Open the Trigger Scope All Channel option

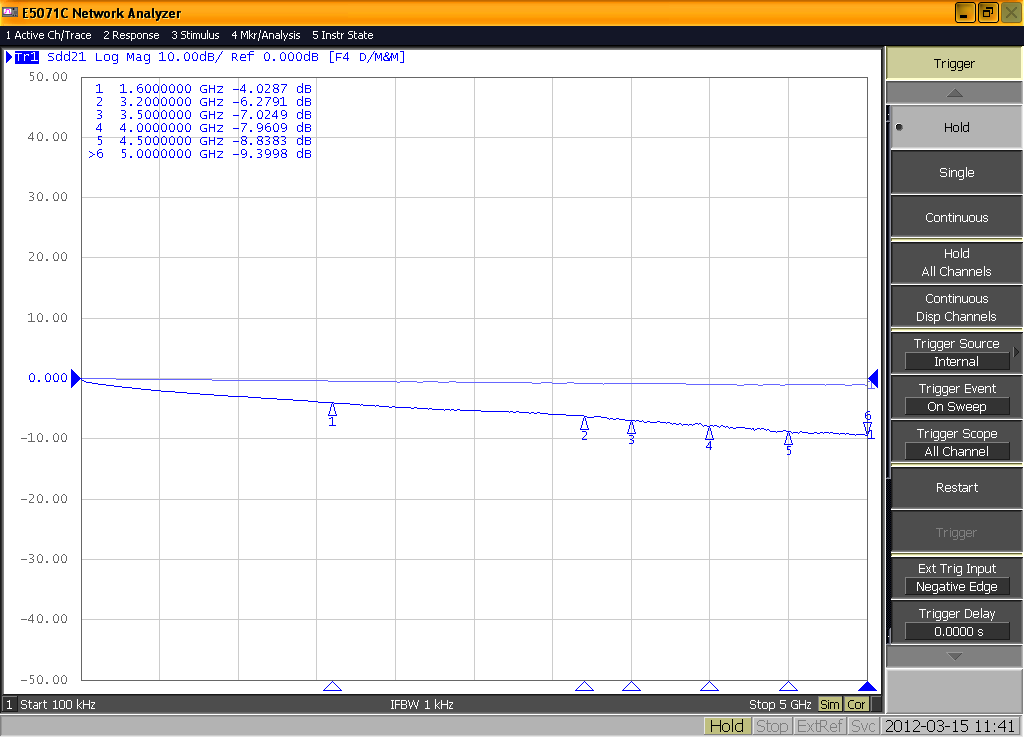(x=956, y=452)
